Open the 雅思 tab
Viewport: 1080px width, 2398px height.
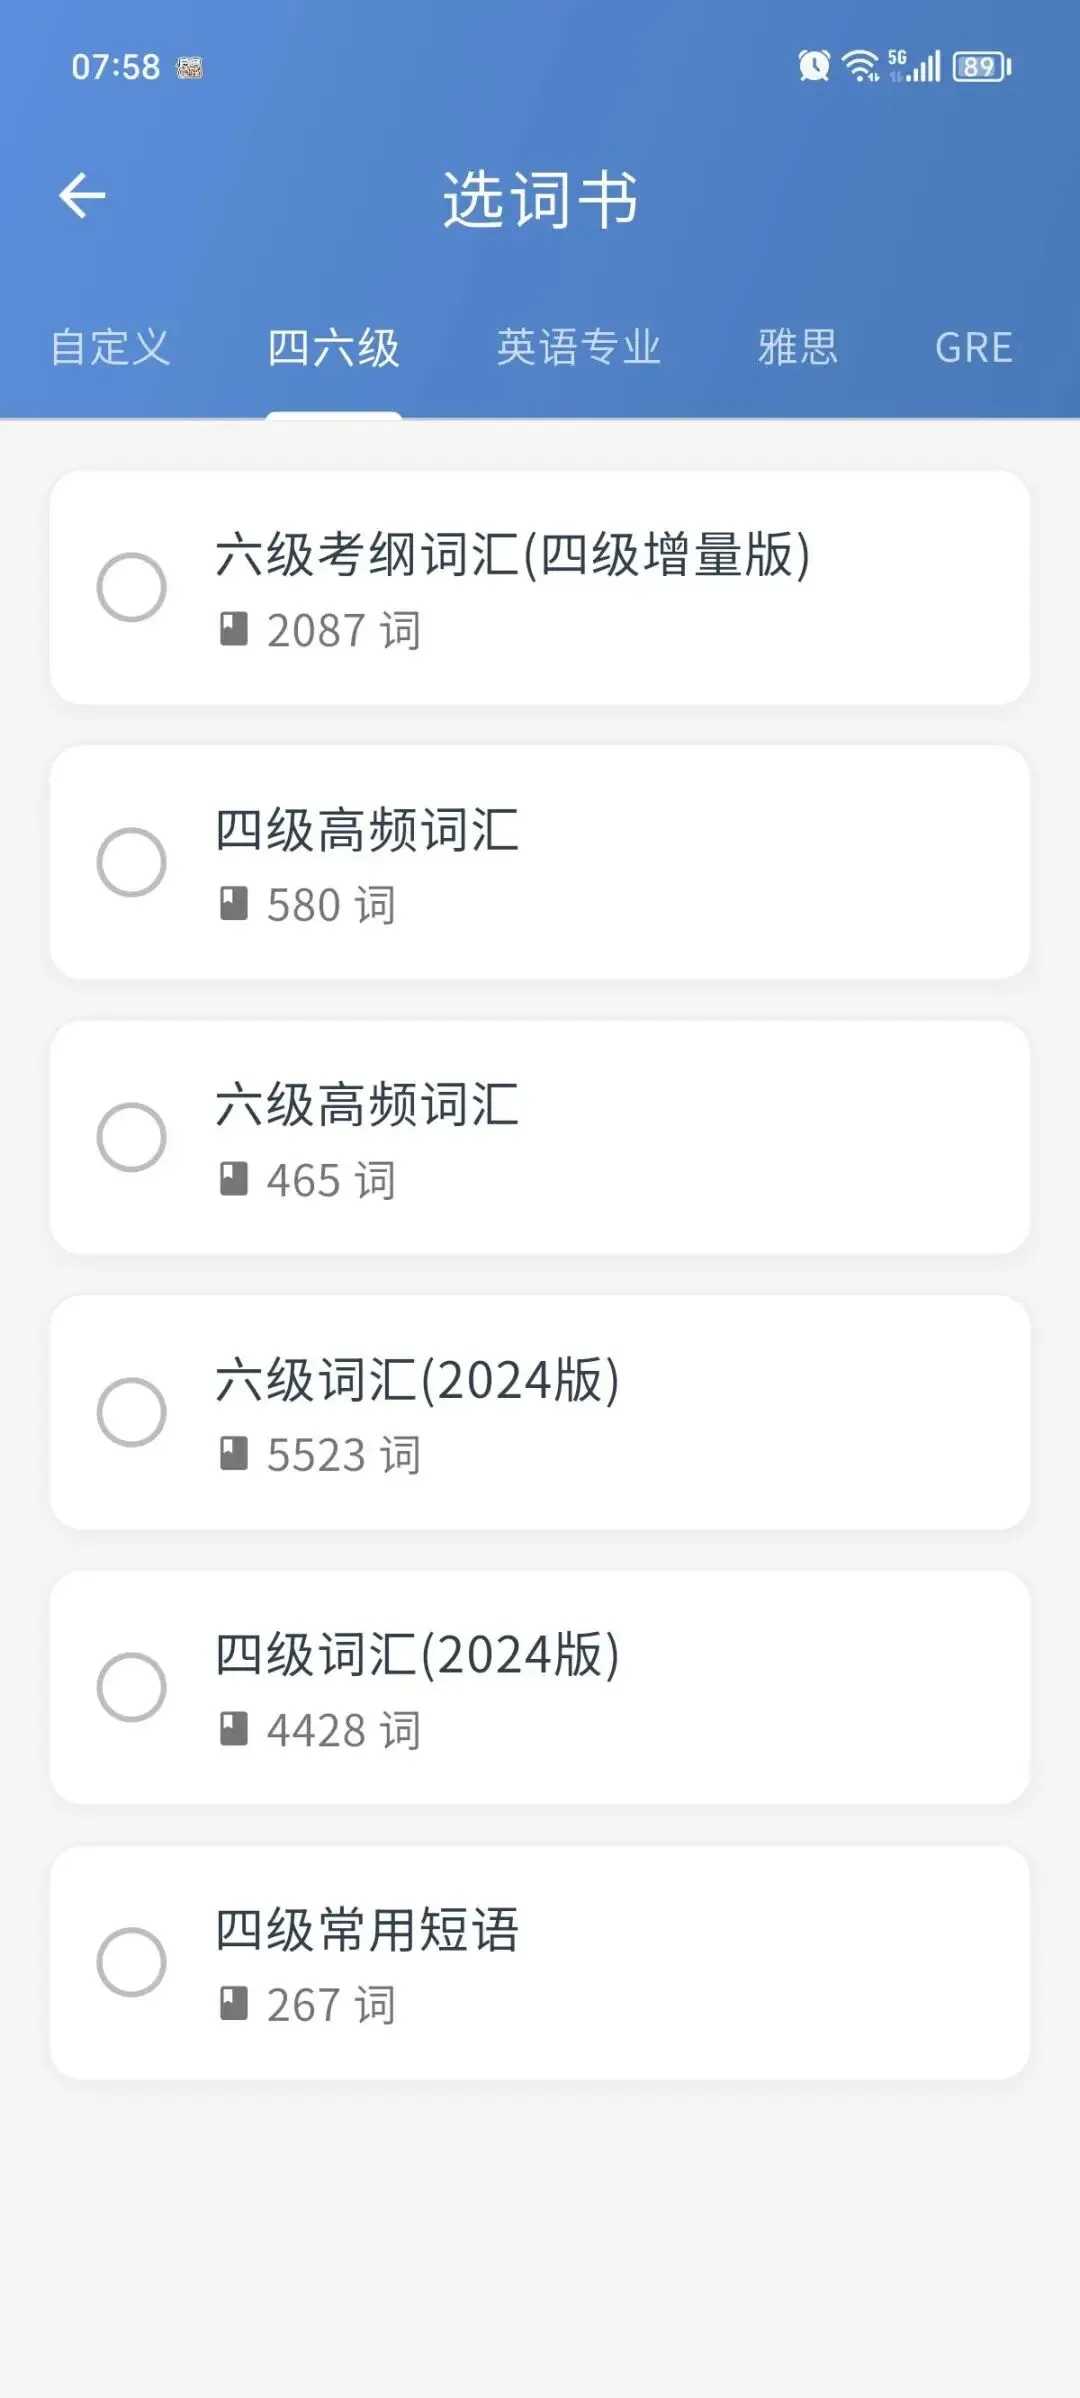click(797, 348)
